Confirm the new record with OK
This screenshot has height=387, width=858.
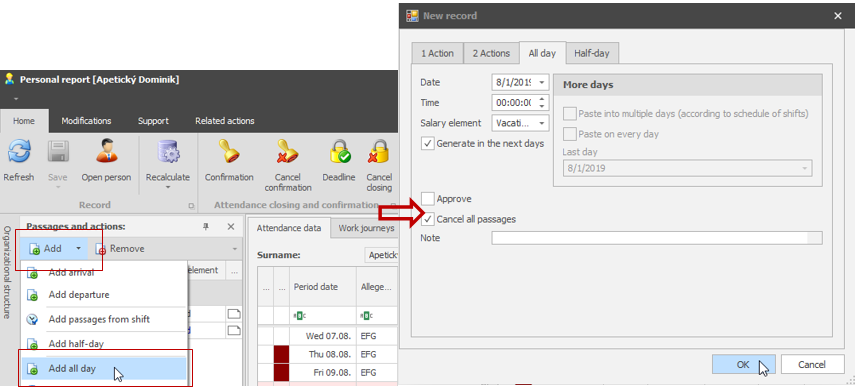[743, 365]
